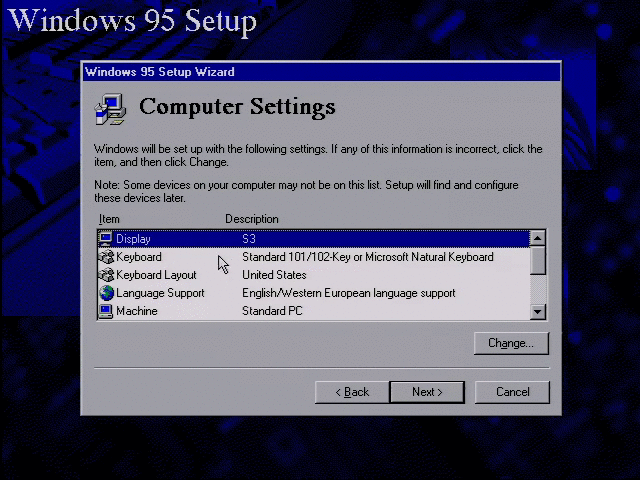Click the list scrollbar down arrow
Image resolution: width=640 pixels, height=480 pixels.
click(538, 312)
